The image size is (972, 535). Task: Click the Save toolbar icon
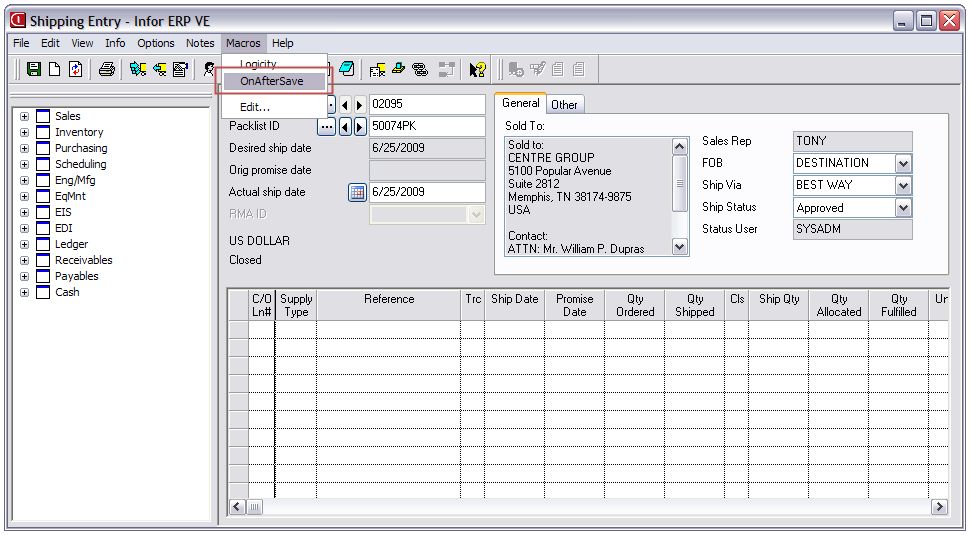pos(33,69)
